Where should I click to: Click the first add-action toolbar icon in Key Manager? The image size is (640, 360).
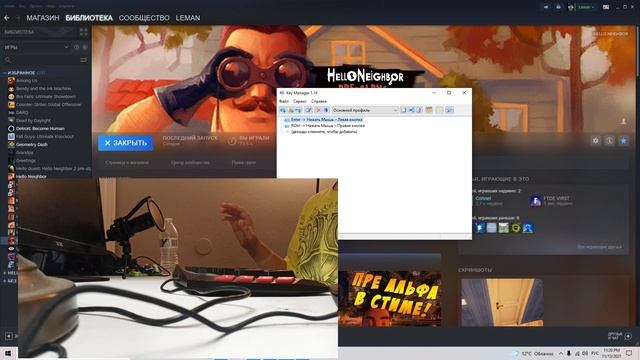tap(283, 110)
